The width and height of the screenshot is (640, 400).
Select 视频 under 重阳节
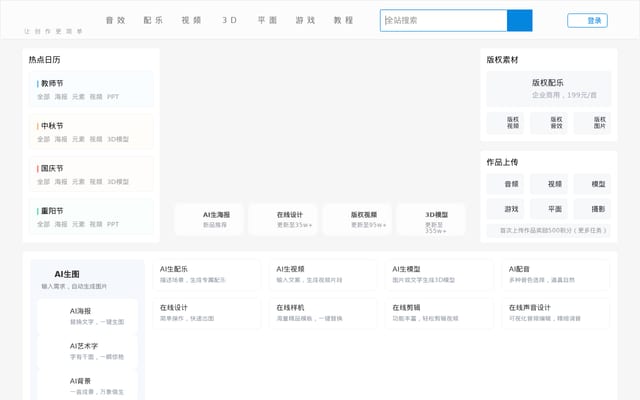click(96, 224)
